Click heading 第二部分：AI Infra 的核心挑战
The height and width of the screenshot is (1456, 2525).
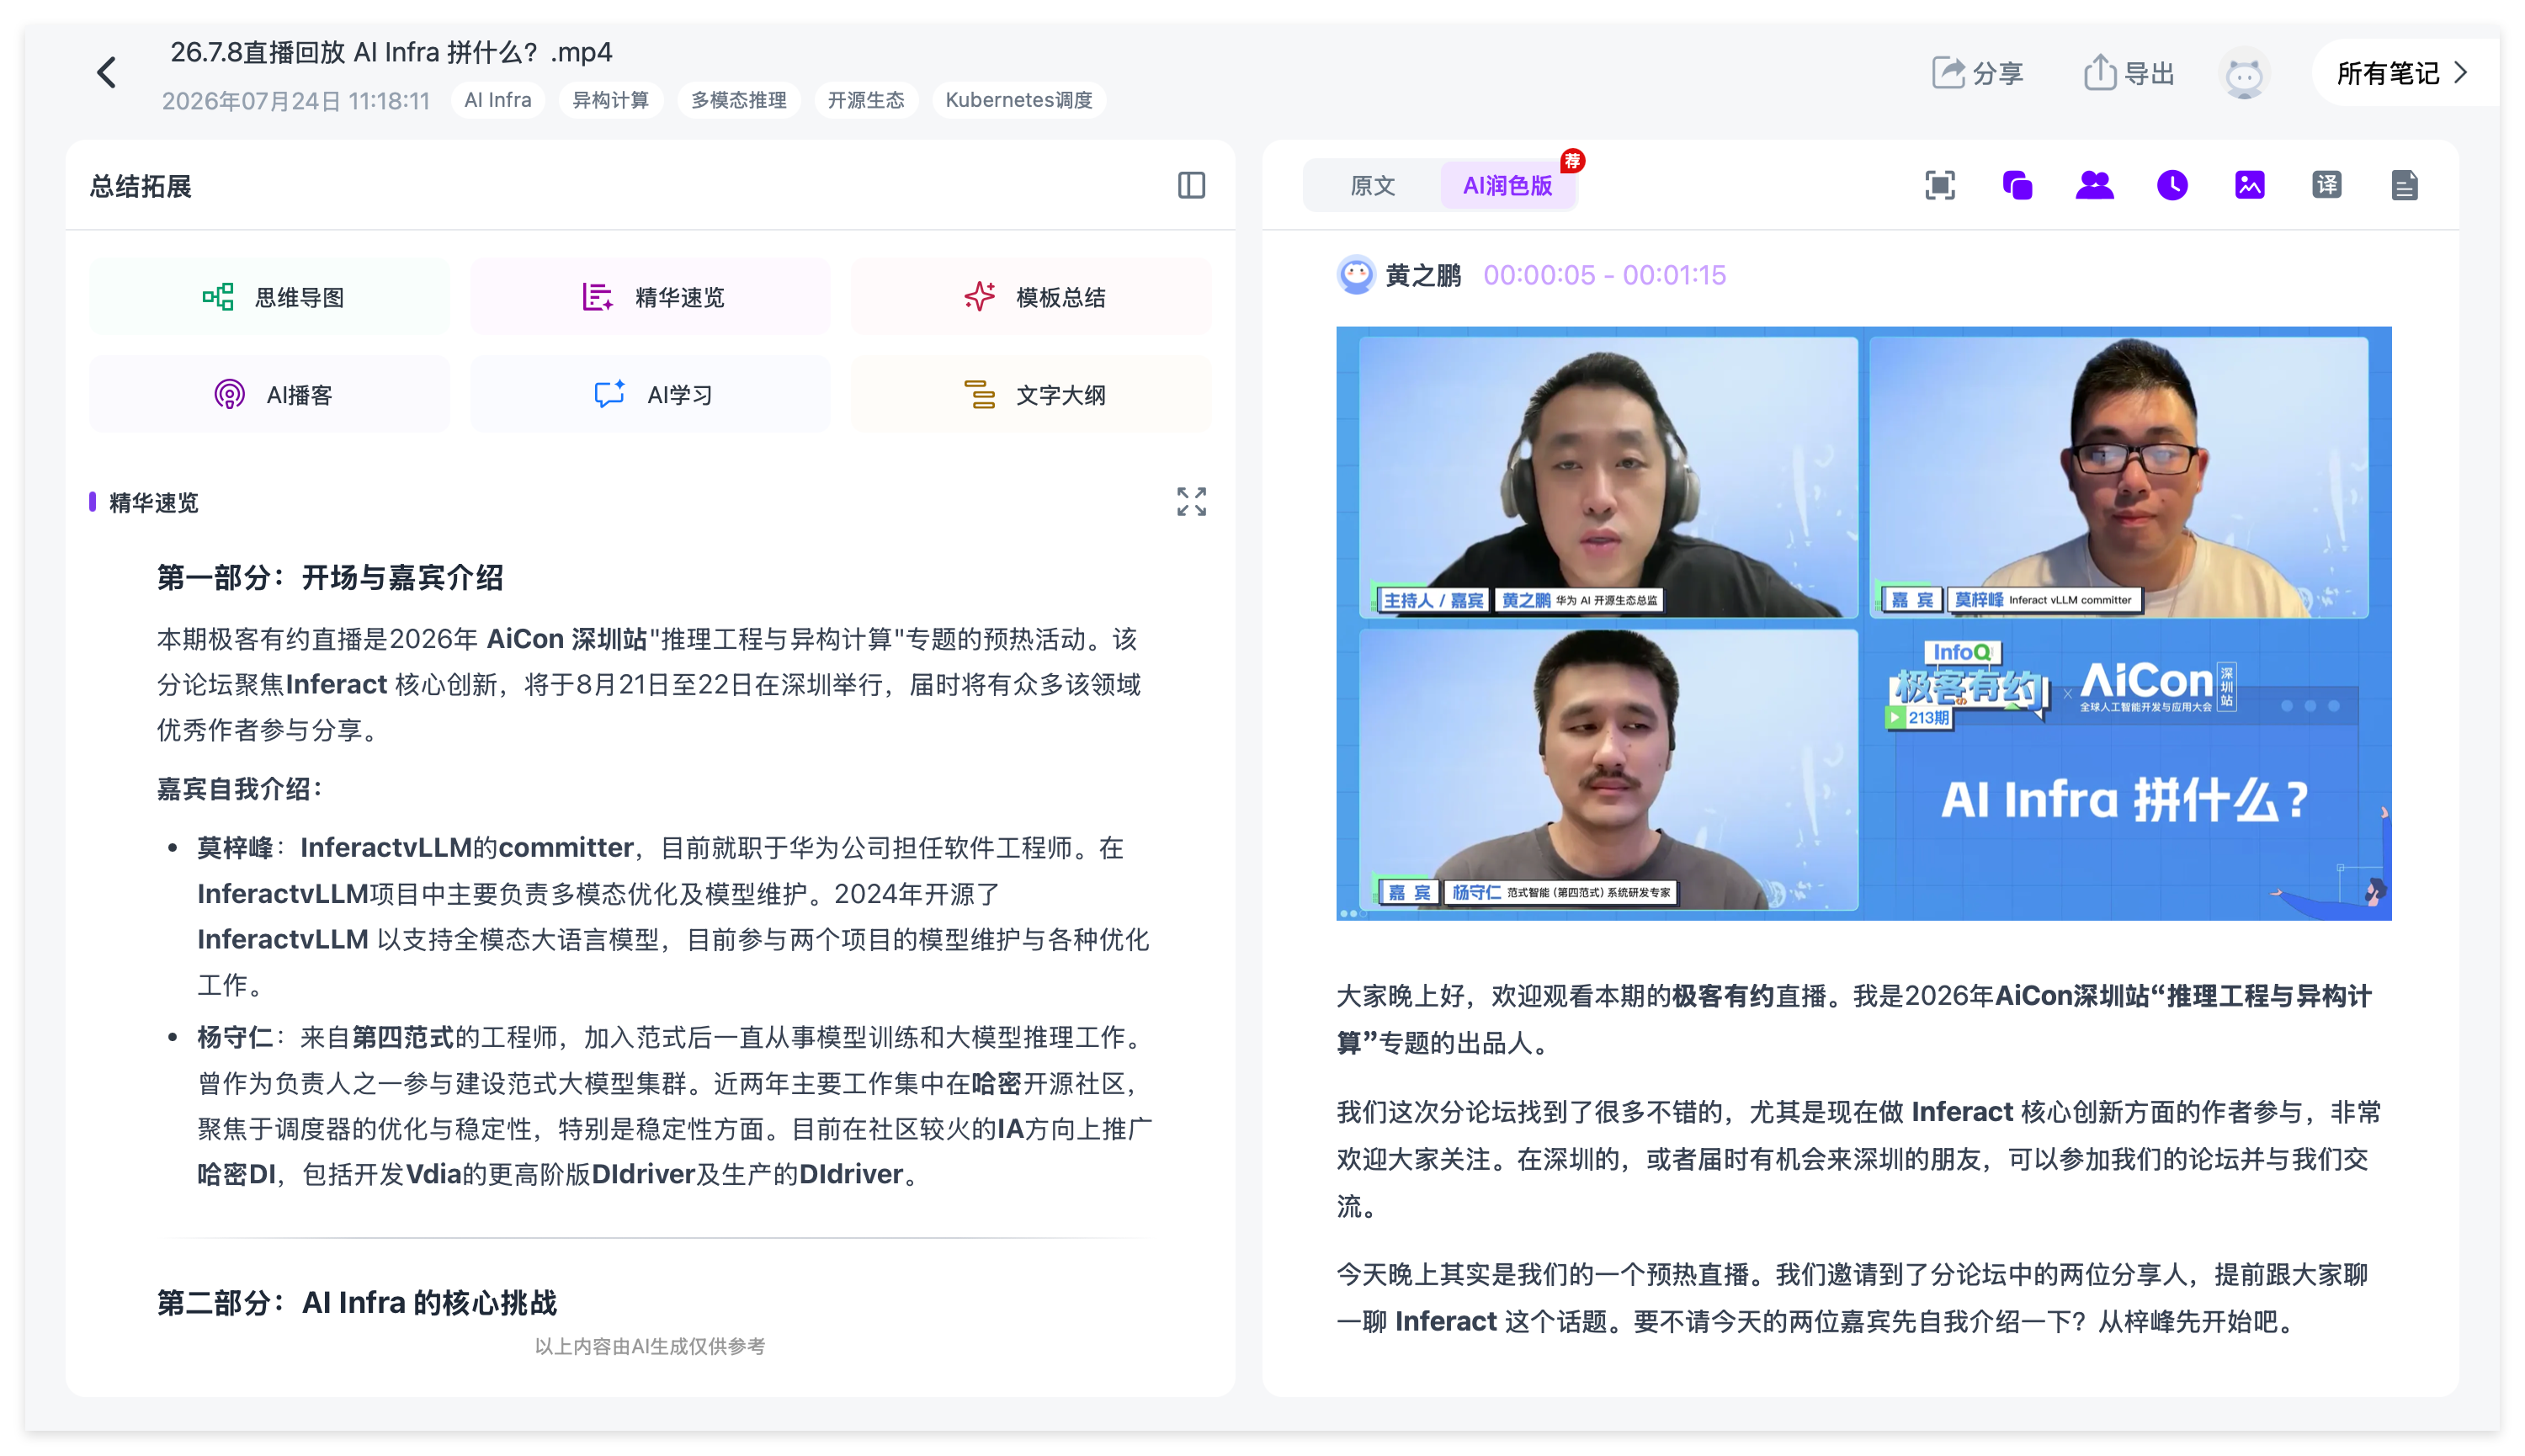coord(356,1302)
